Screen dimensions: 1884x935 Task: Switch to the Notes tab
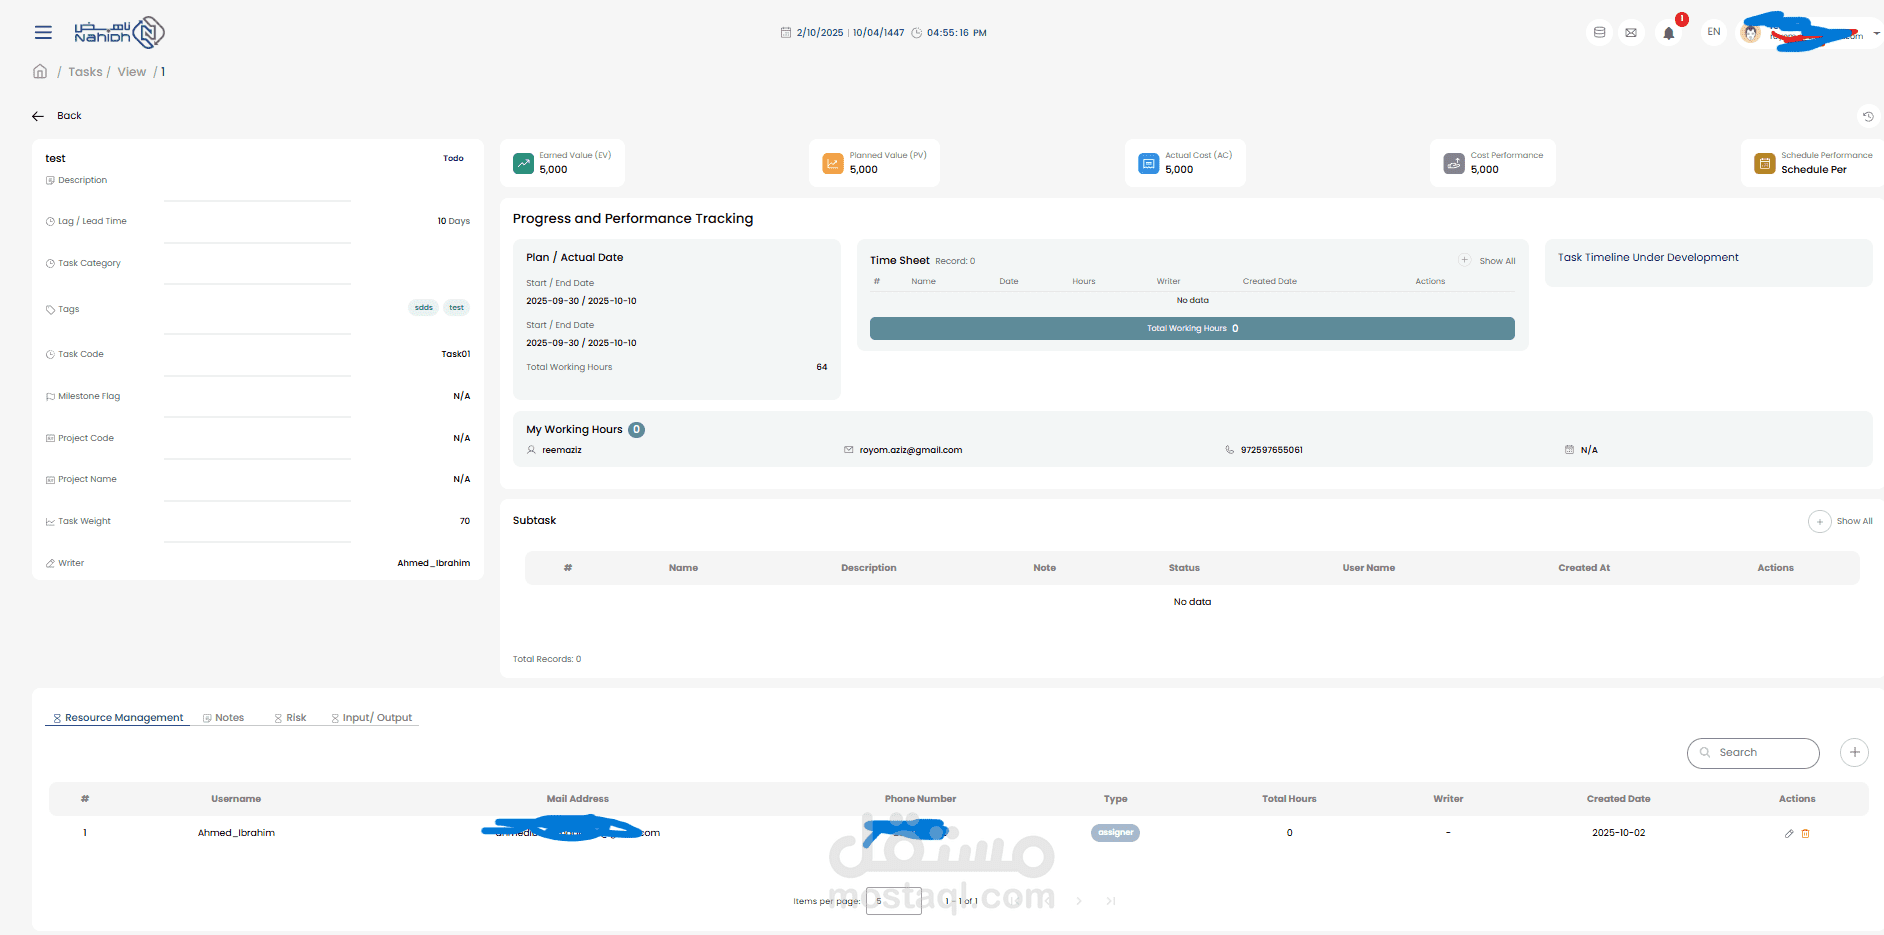224,718
